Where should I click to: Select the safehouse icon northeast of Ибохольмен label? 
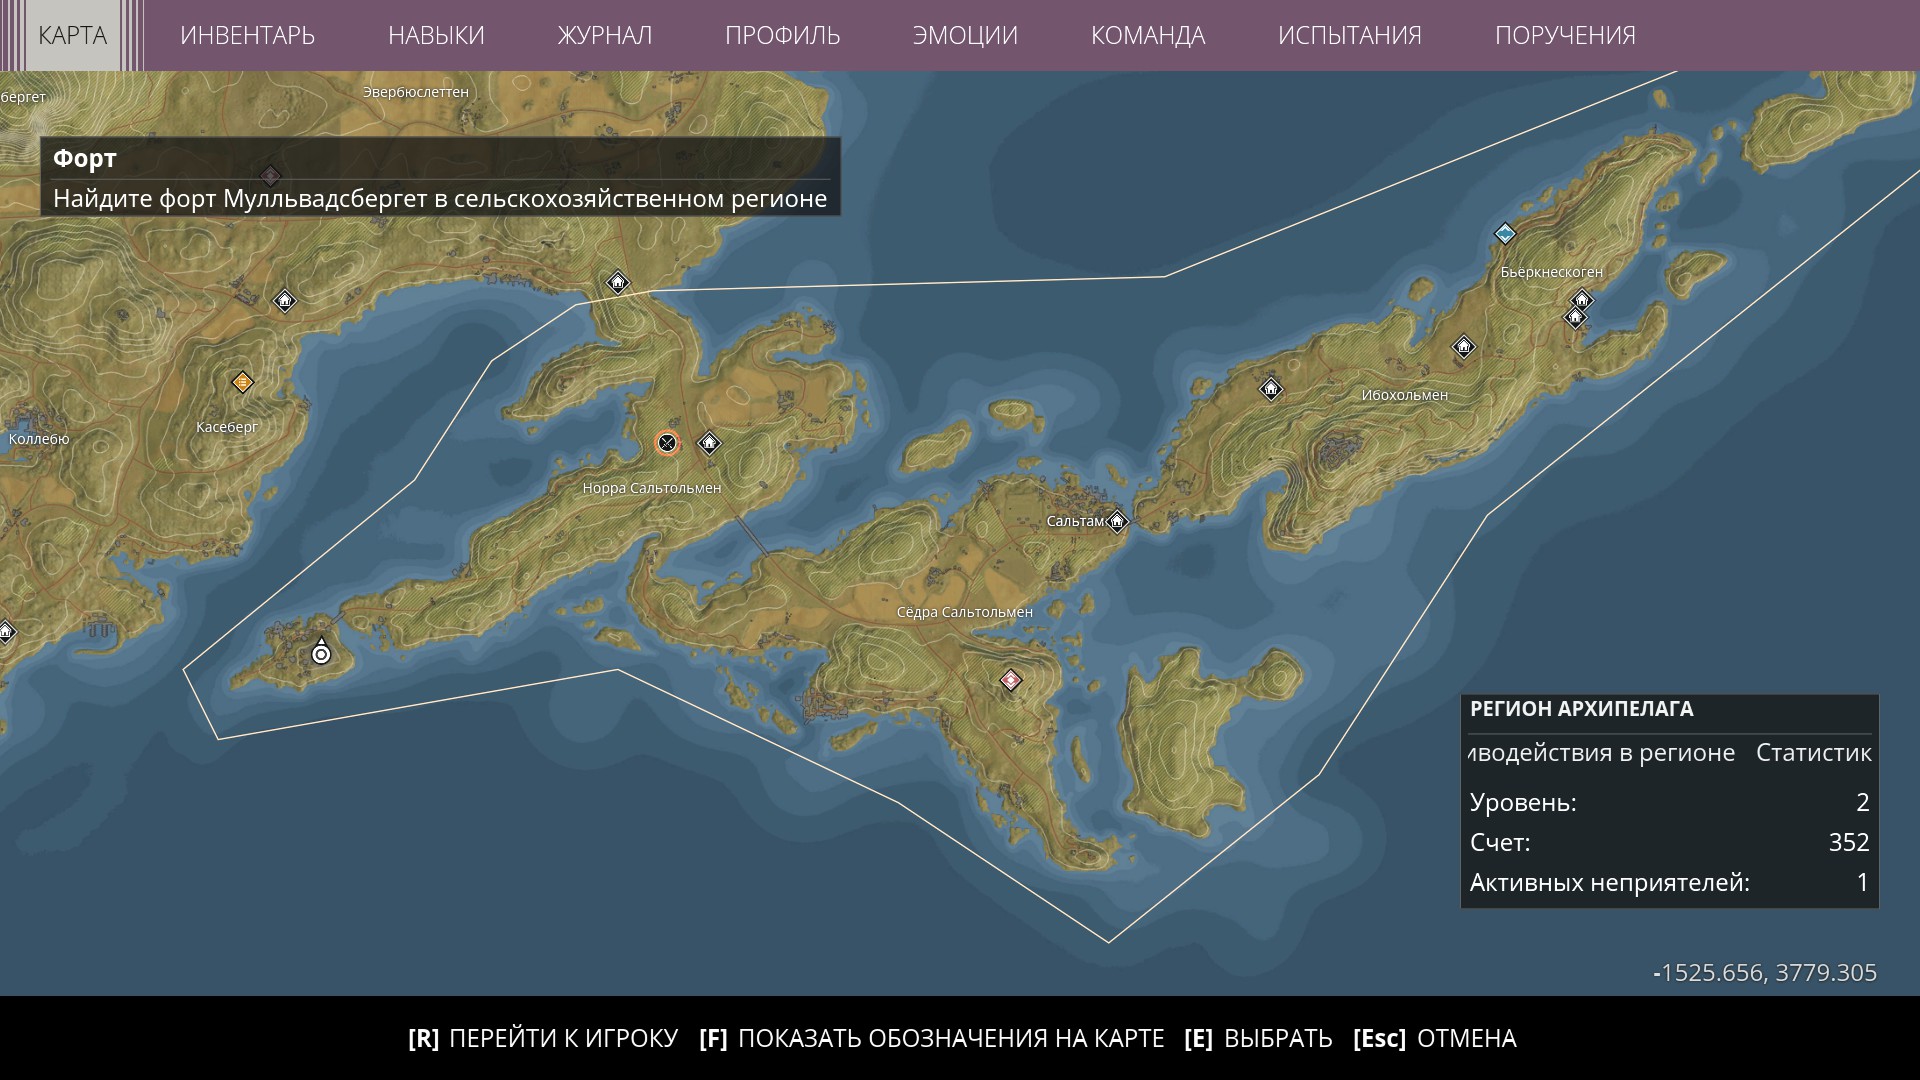(1464, 347)
